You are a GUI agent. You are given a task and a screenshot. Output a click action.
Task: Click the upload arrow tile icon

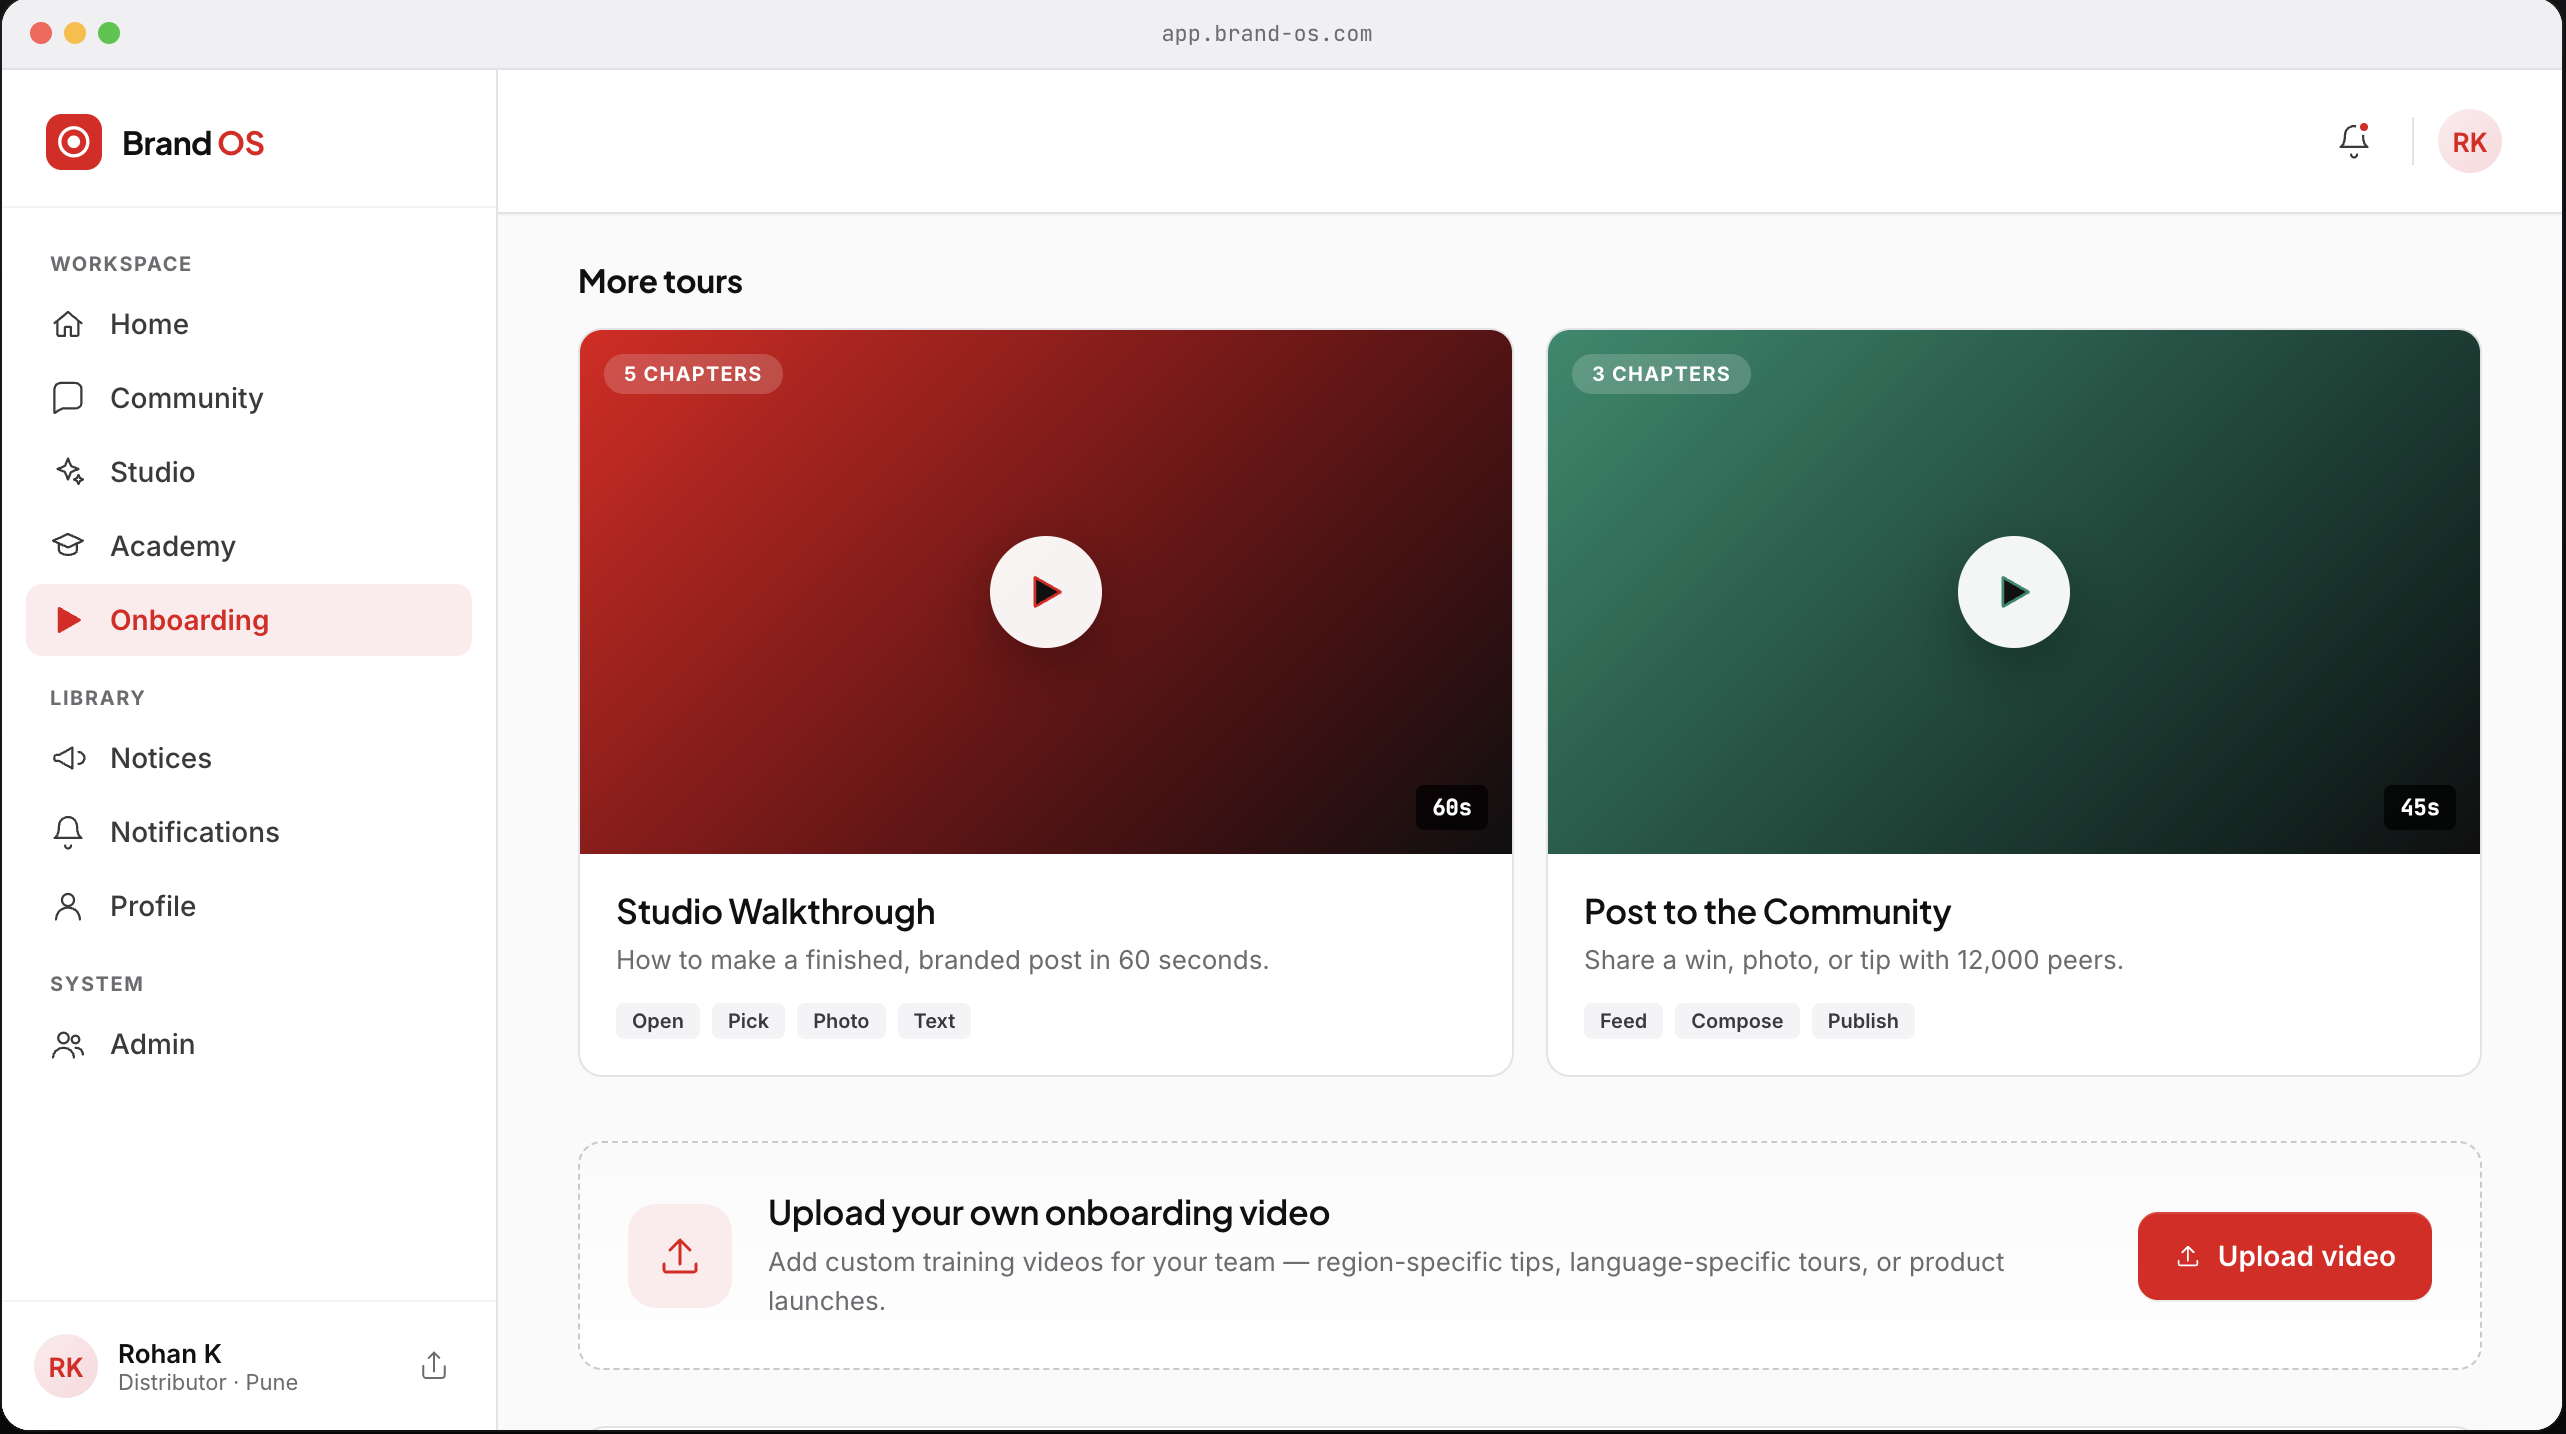(x=680, y=1256)
